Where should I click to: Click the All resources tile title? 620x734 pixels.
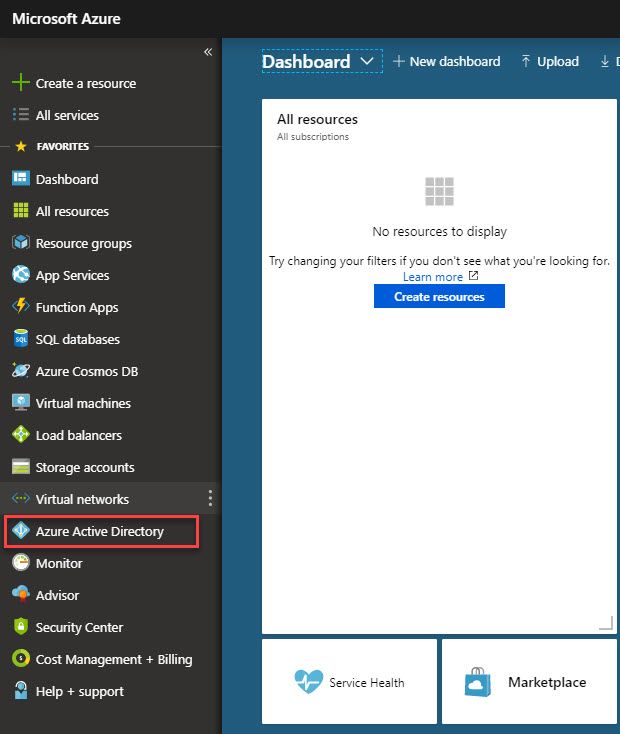[317, 119]
